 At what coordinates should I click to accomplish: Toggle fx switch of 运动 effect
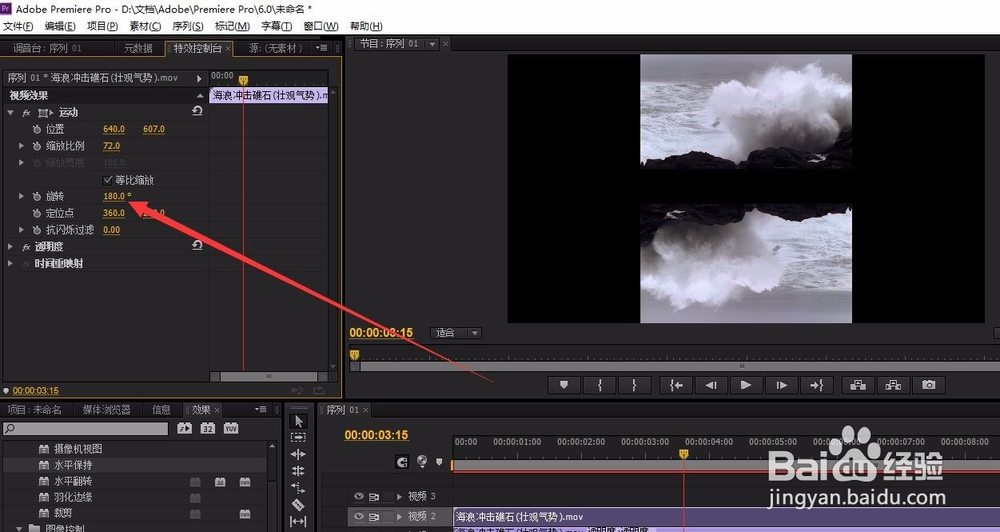click(x=26, y=112)
